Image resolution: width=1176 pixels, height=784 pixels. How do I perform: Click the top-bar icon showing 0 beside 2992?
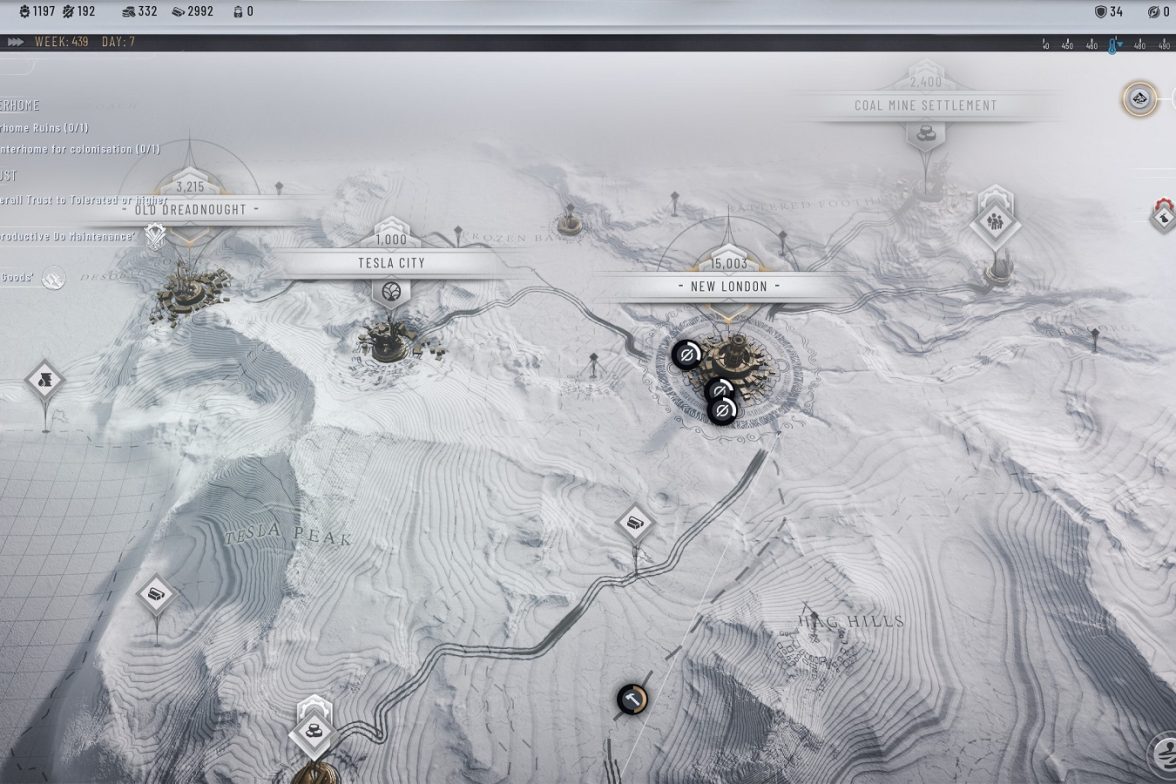point(238,11)
